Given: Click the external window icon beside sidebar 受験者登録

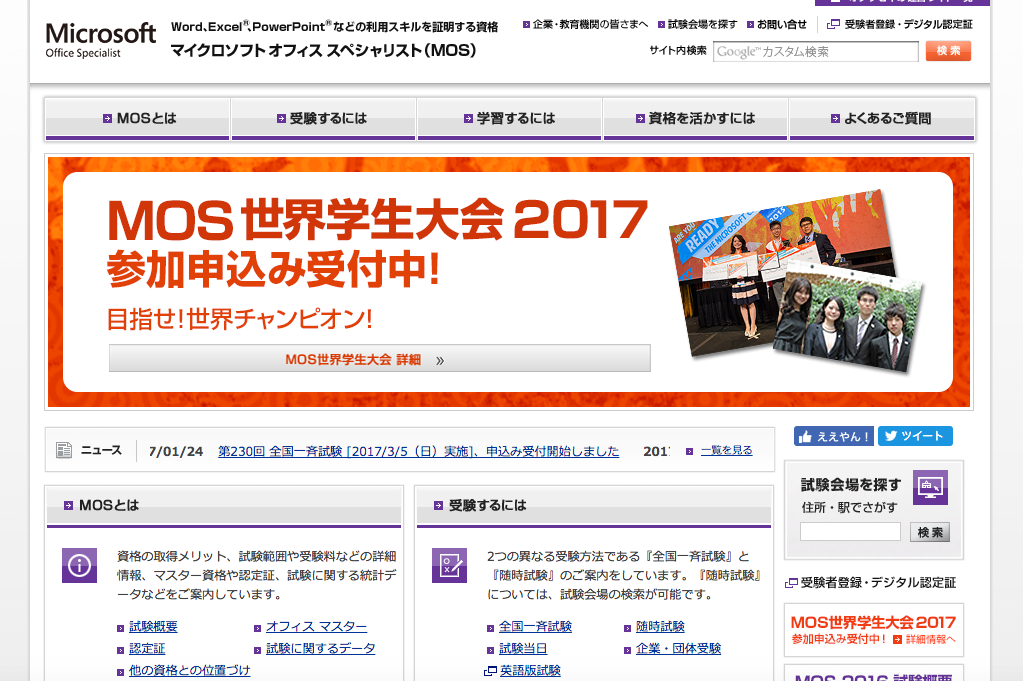Looking at the screenshot, I should click(x=791, y=583).
